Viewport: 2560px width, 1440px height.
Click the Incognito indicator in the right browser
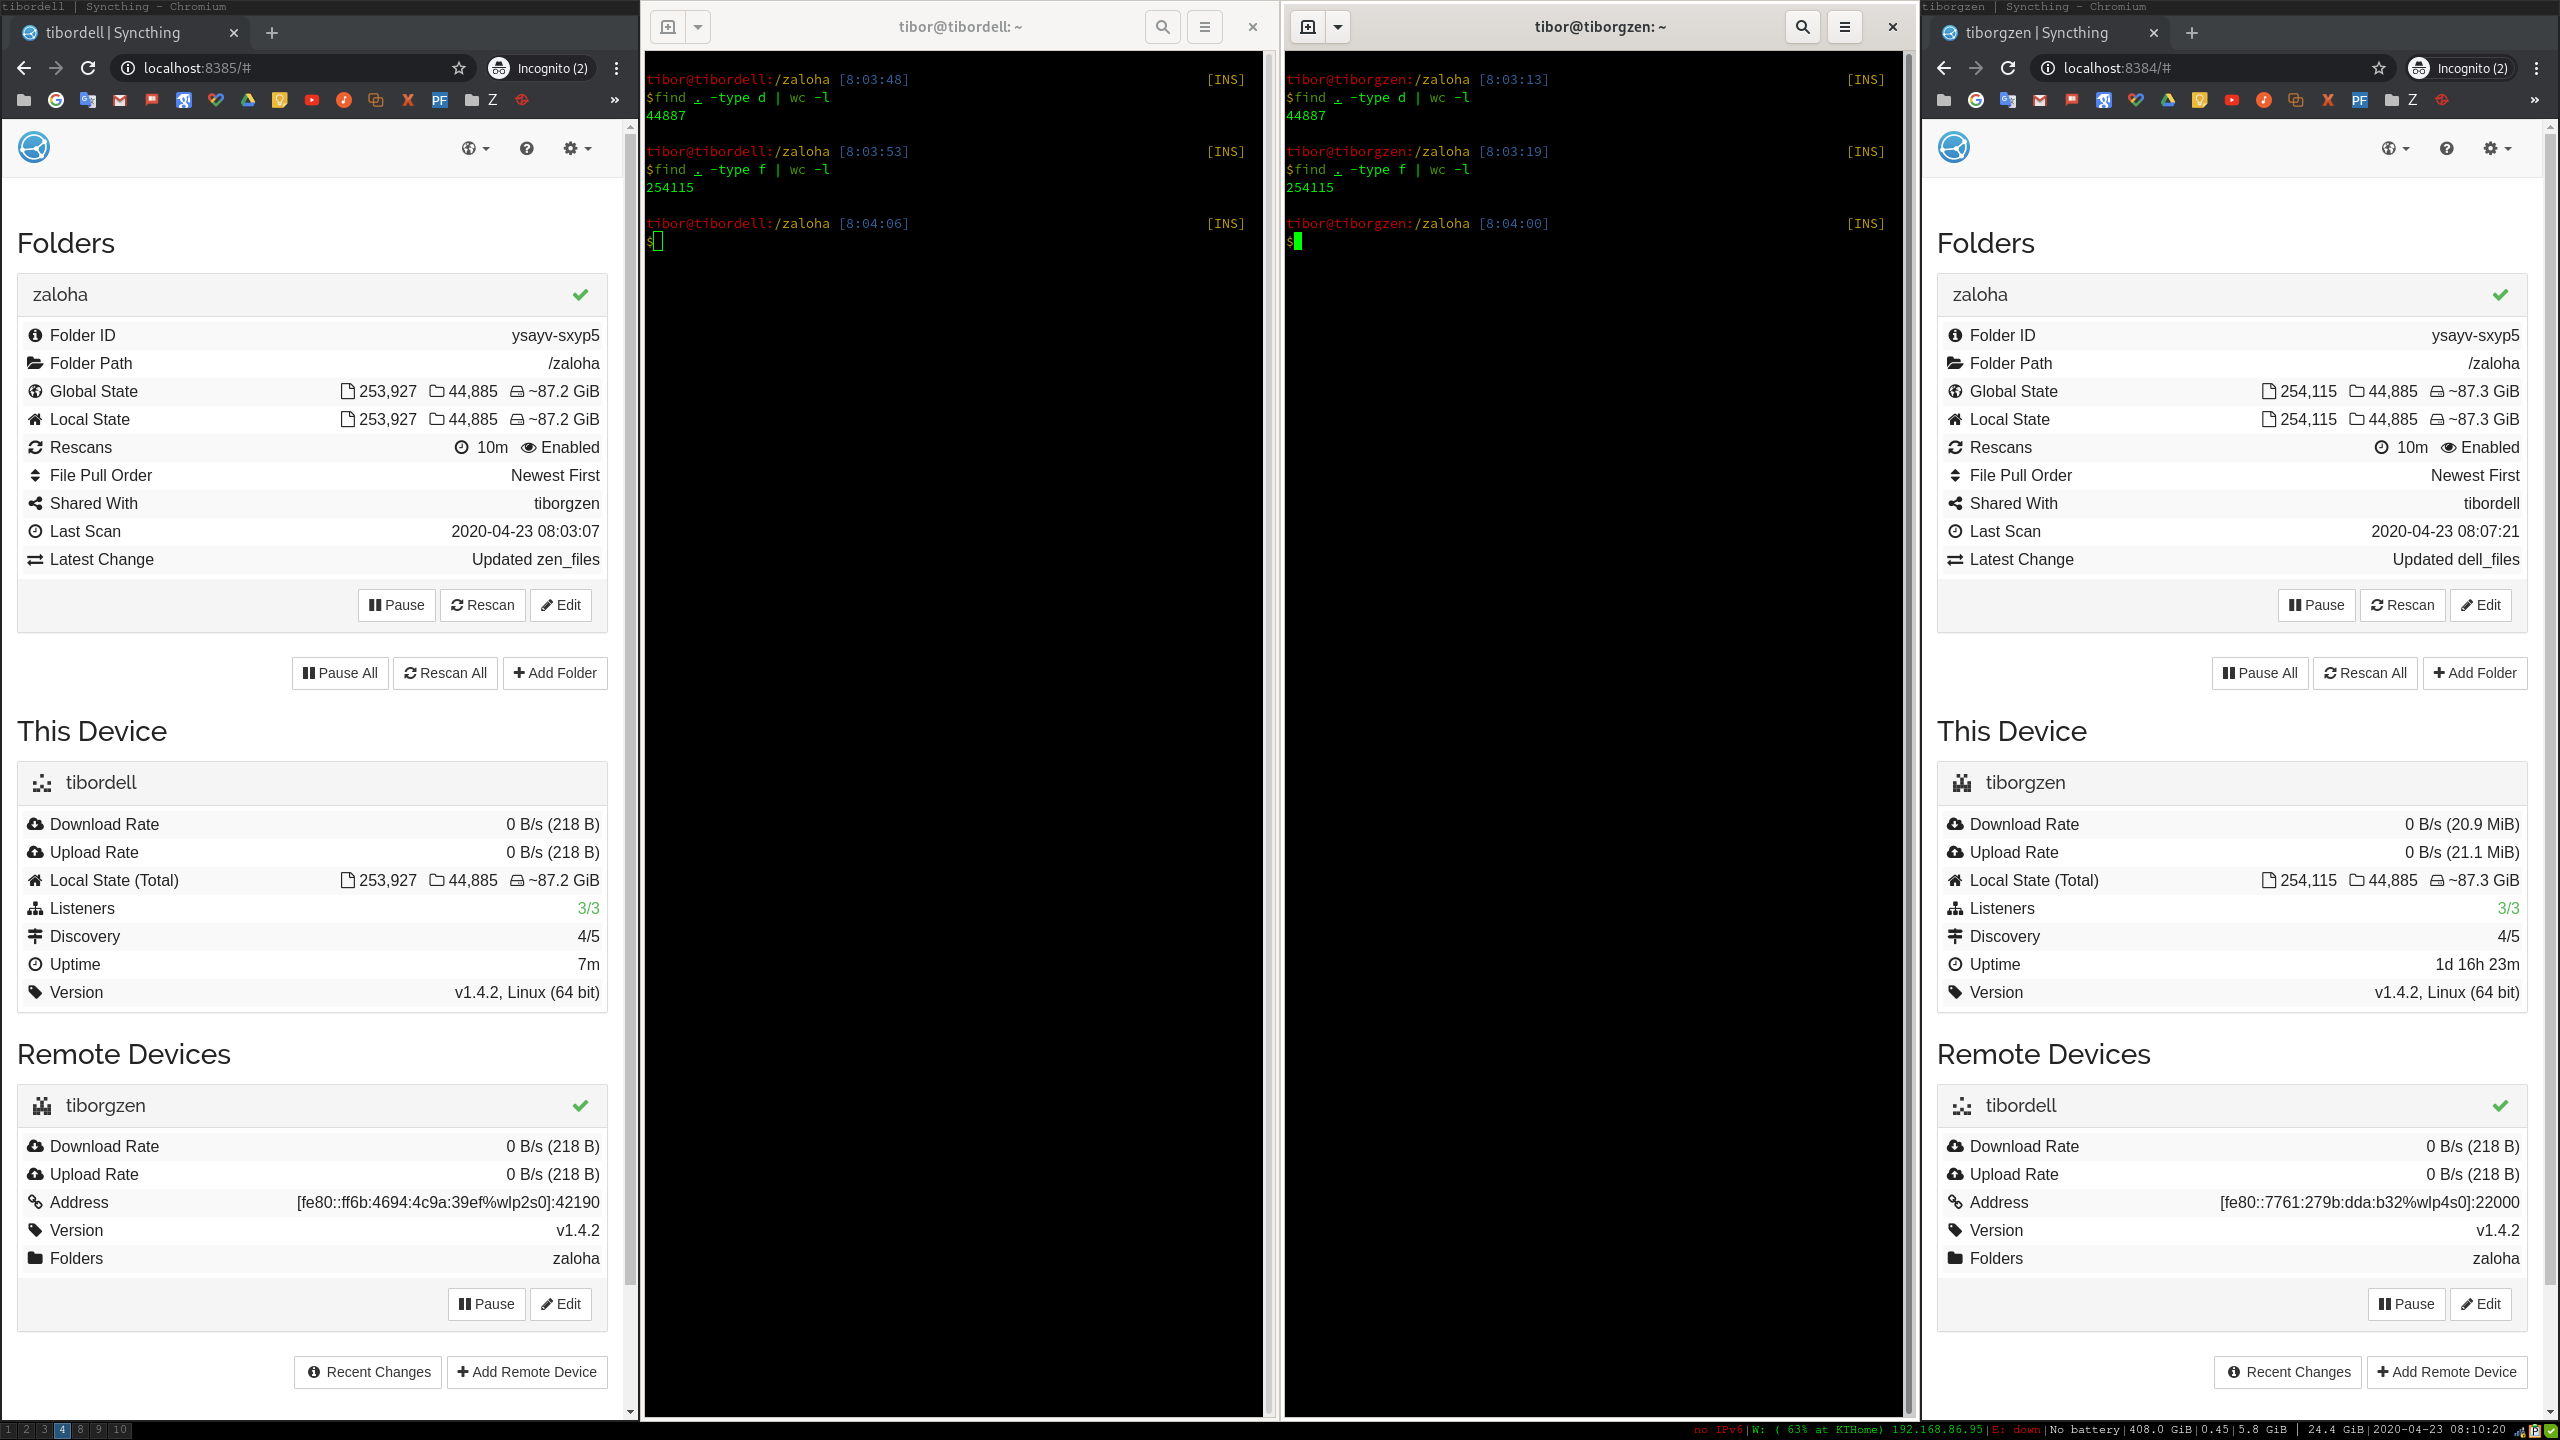[2461, 68]
